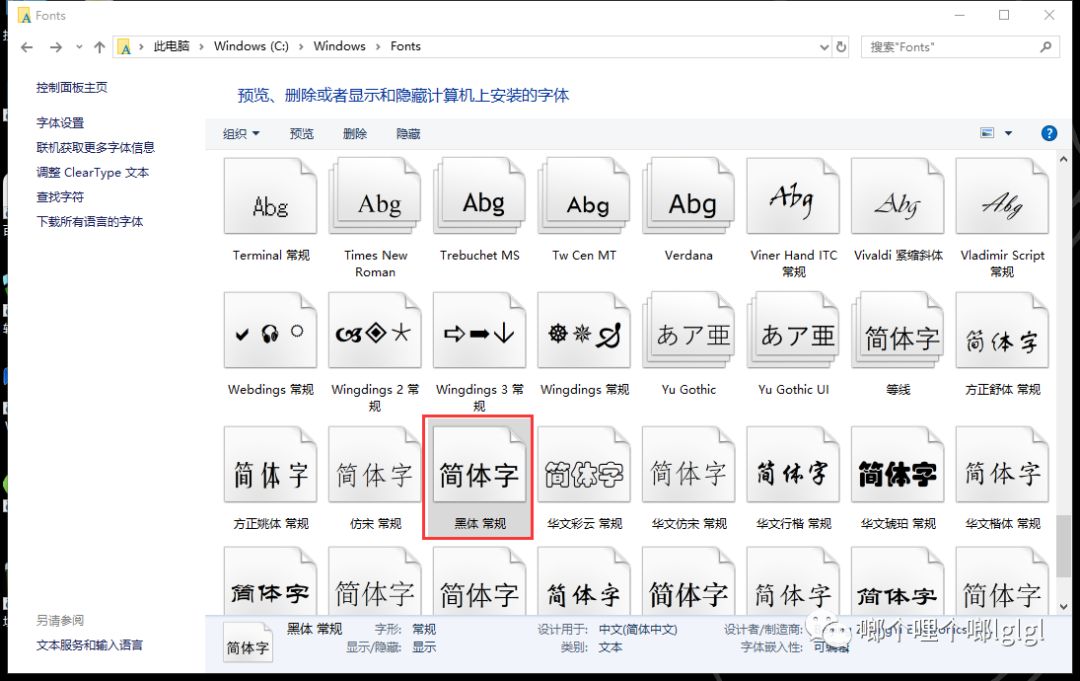Open 调整 ClearType 文本 link
This screenshot has height=681, width=1080.
point(92,172)
